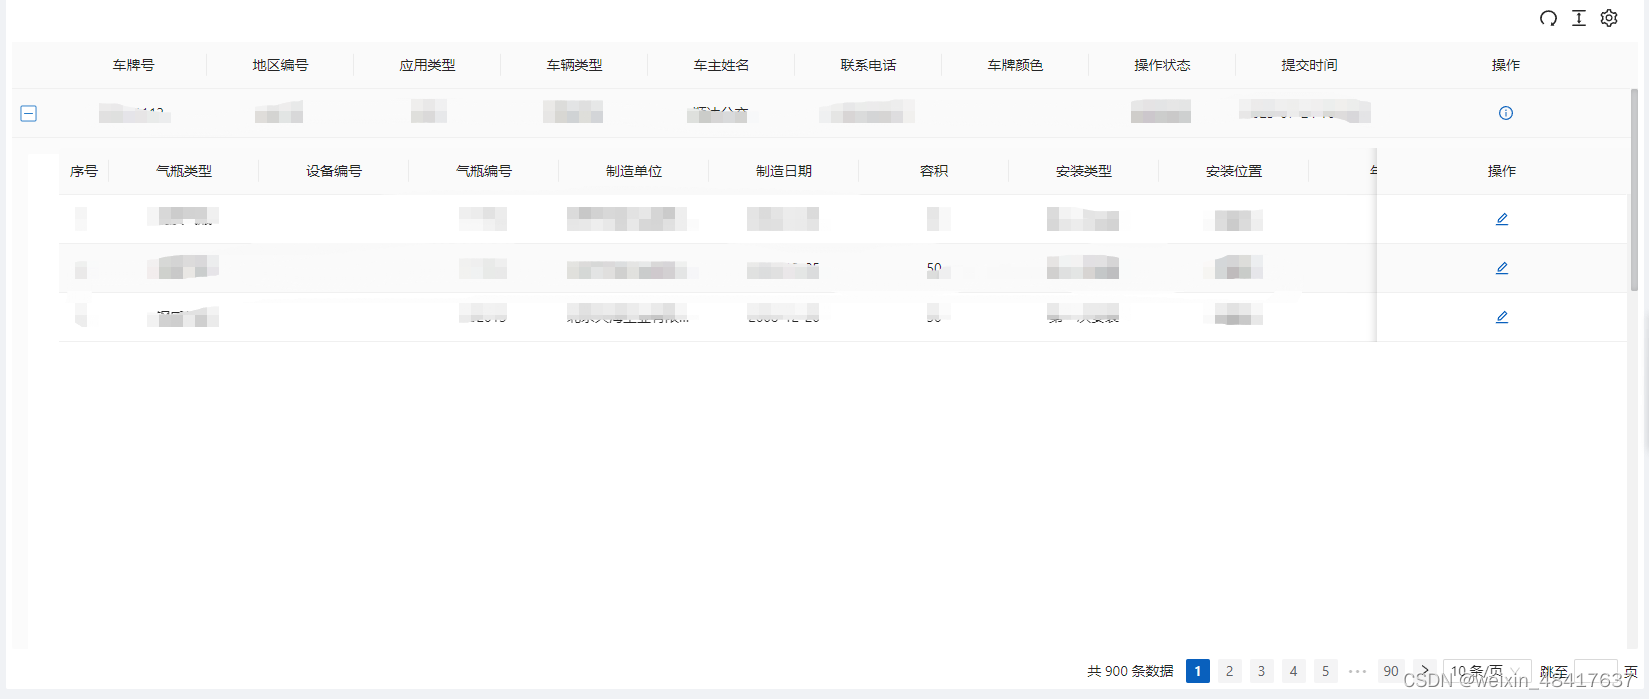Click the jump-to page number input
This screenshot has width=1649, height=699.
[1596, 671]
